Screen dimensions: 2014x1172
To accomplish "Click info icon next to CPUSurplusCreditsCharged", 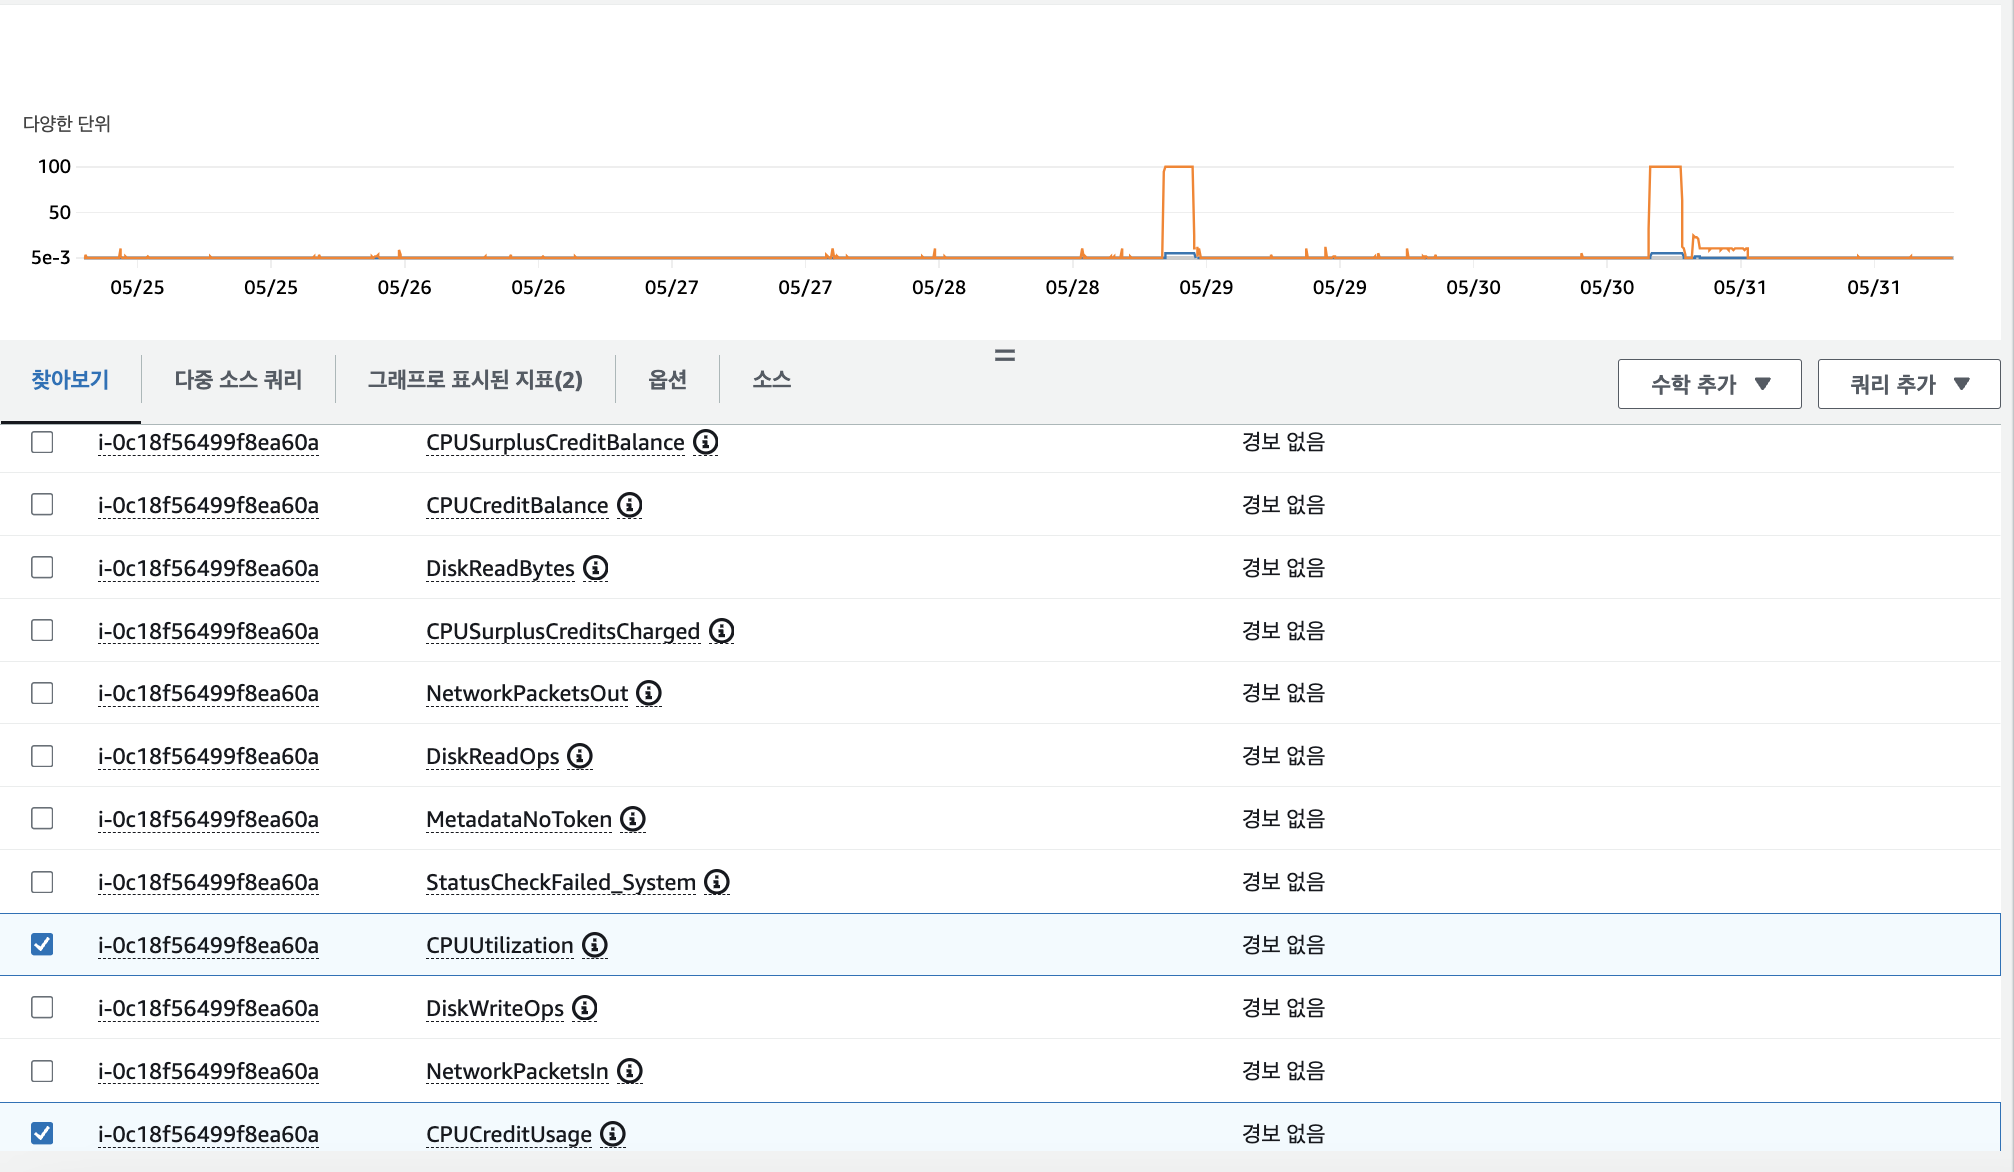I will coord(722,631).
